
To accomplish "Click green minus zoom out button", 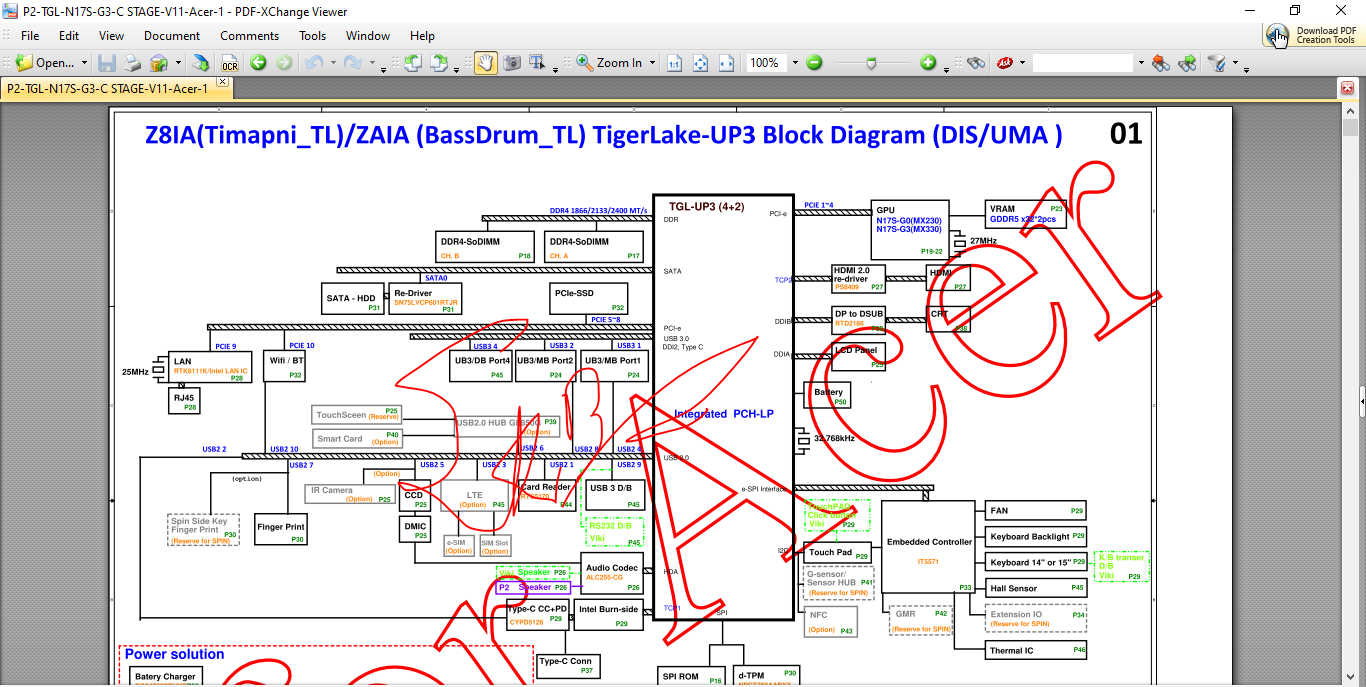I will (x=814, y=63).
